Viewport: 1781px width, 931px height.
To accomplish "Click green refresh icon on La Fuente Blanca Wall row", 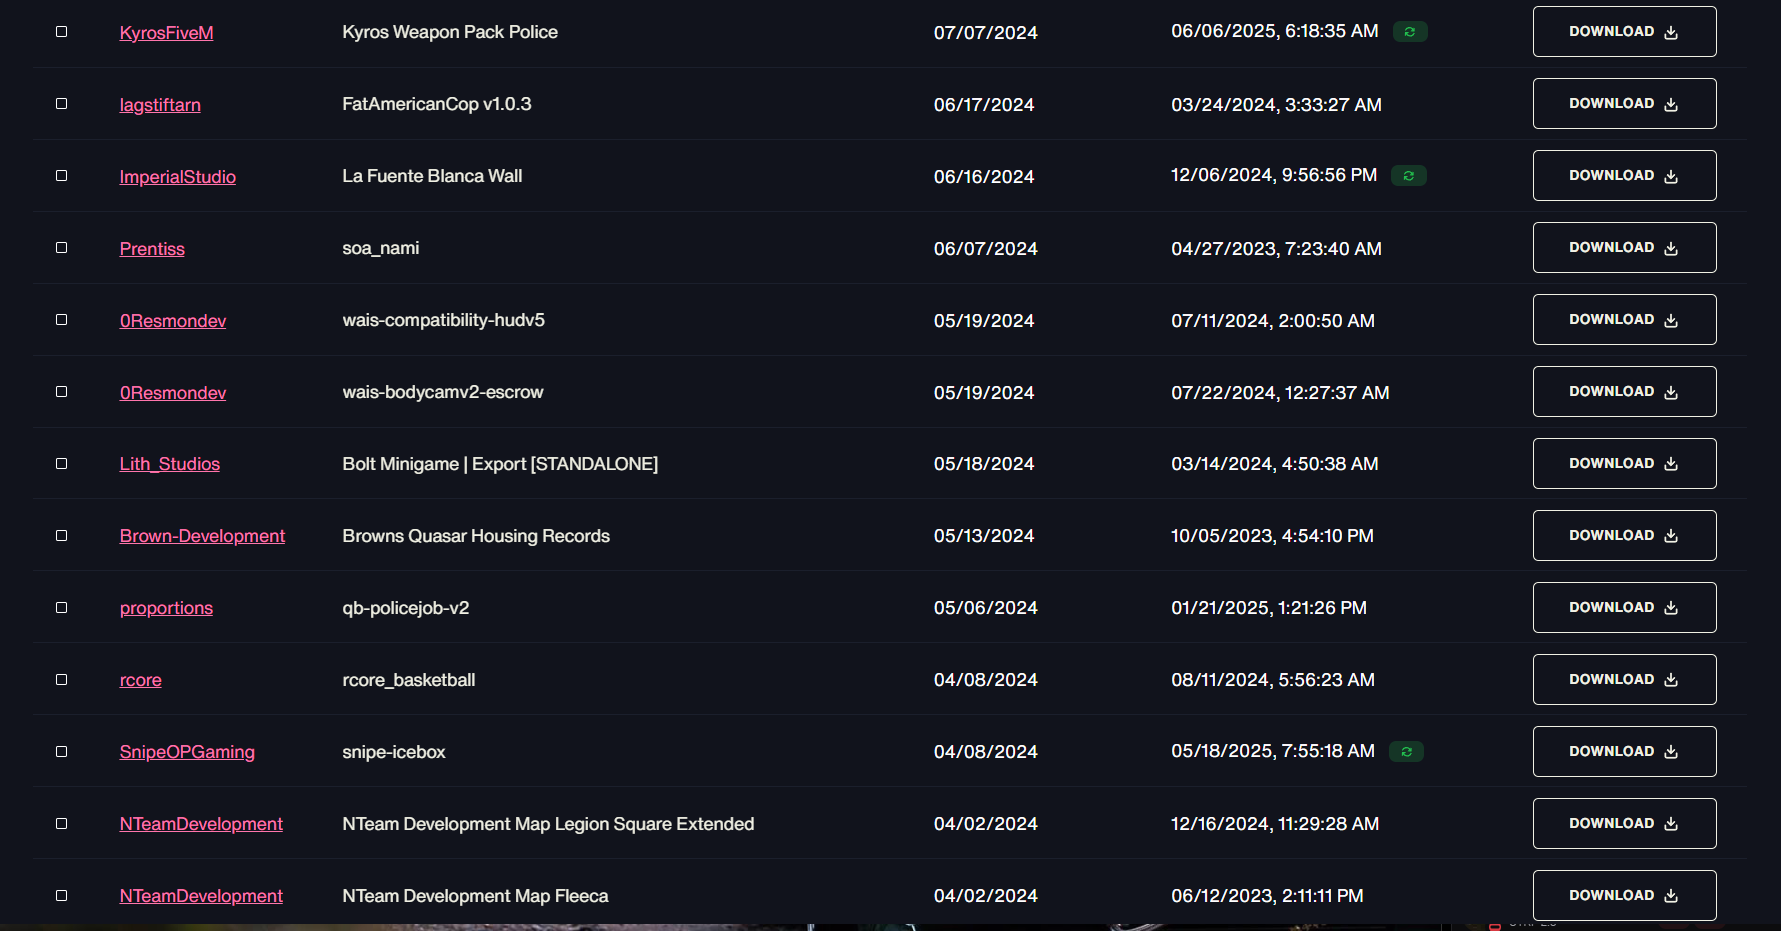I will 1409,176.
